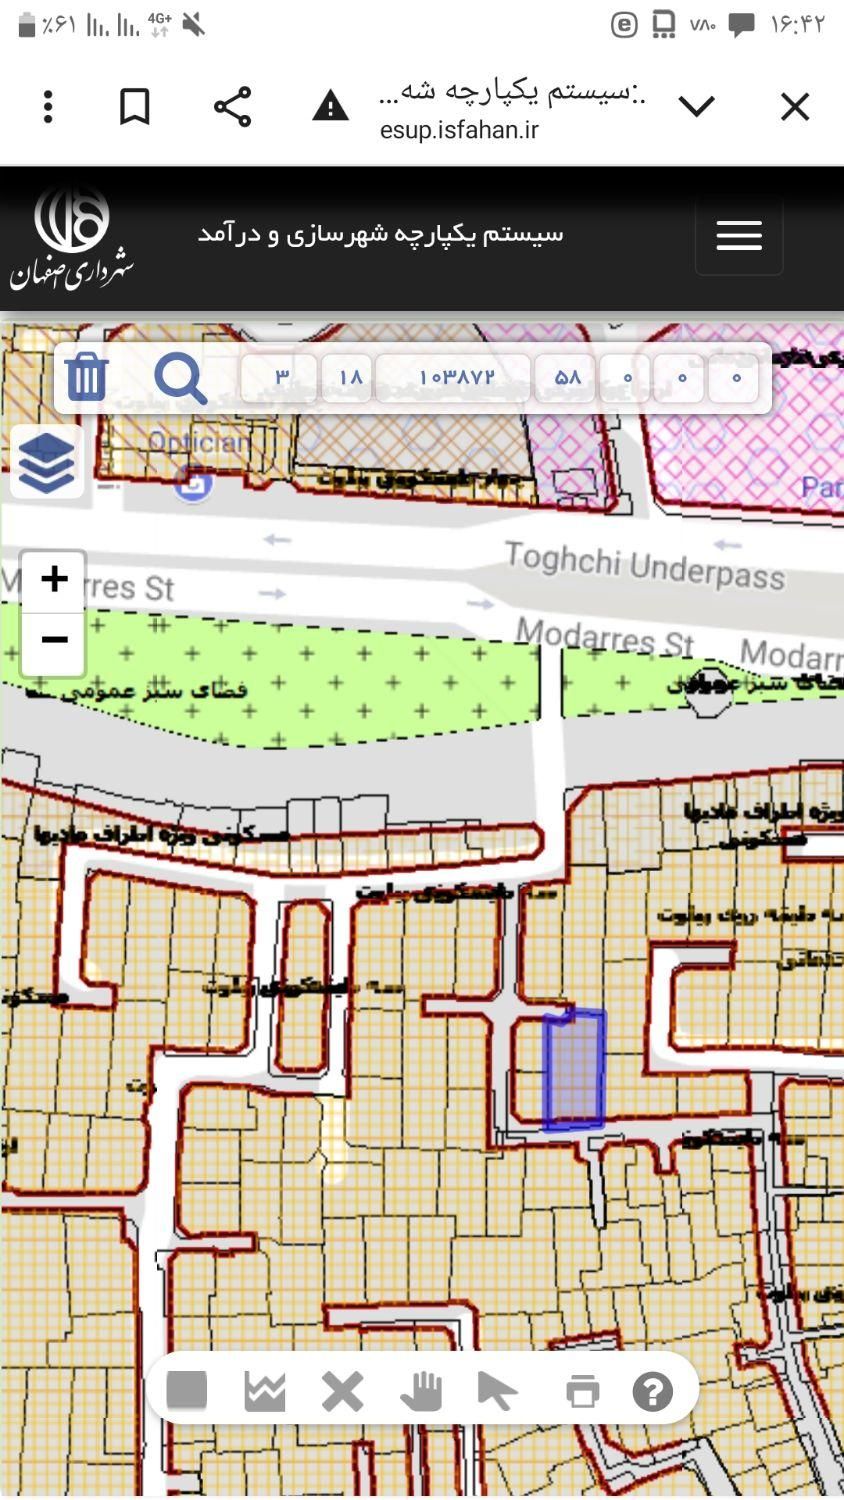Click the trash icon to clear parcel search

[86, 377]
